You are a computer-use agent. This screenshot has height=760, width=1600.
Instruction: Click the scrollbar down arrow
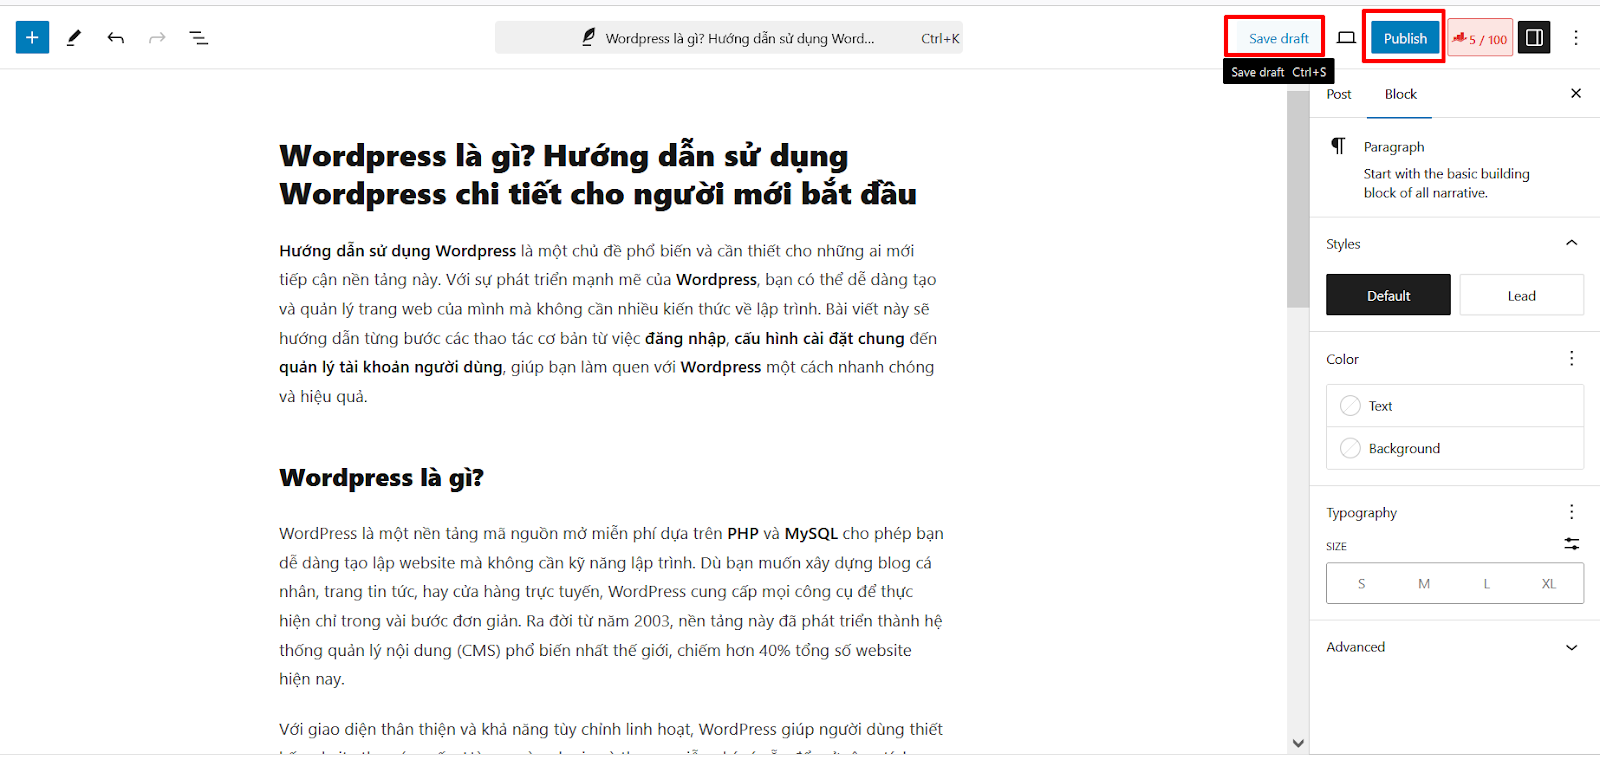pyautogui.click(x=1298, y=743)
